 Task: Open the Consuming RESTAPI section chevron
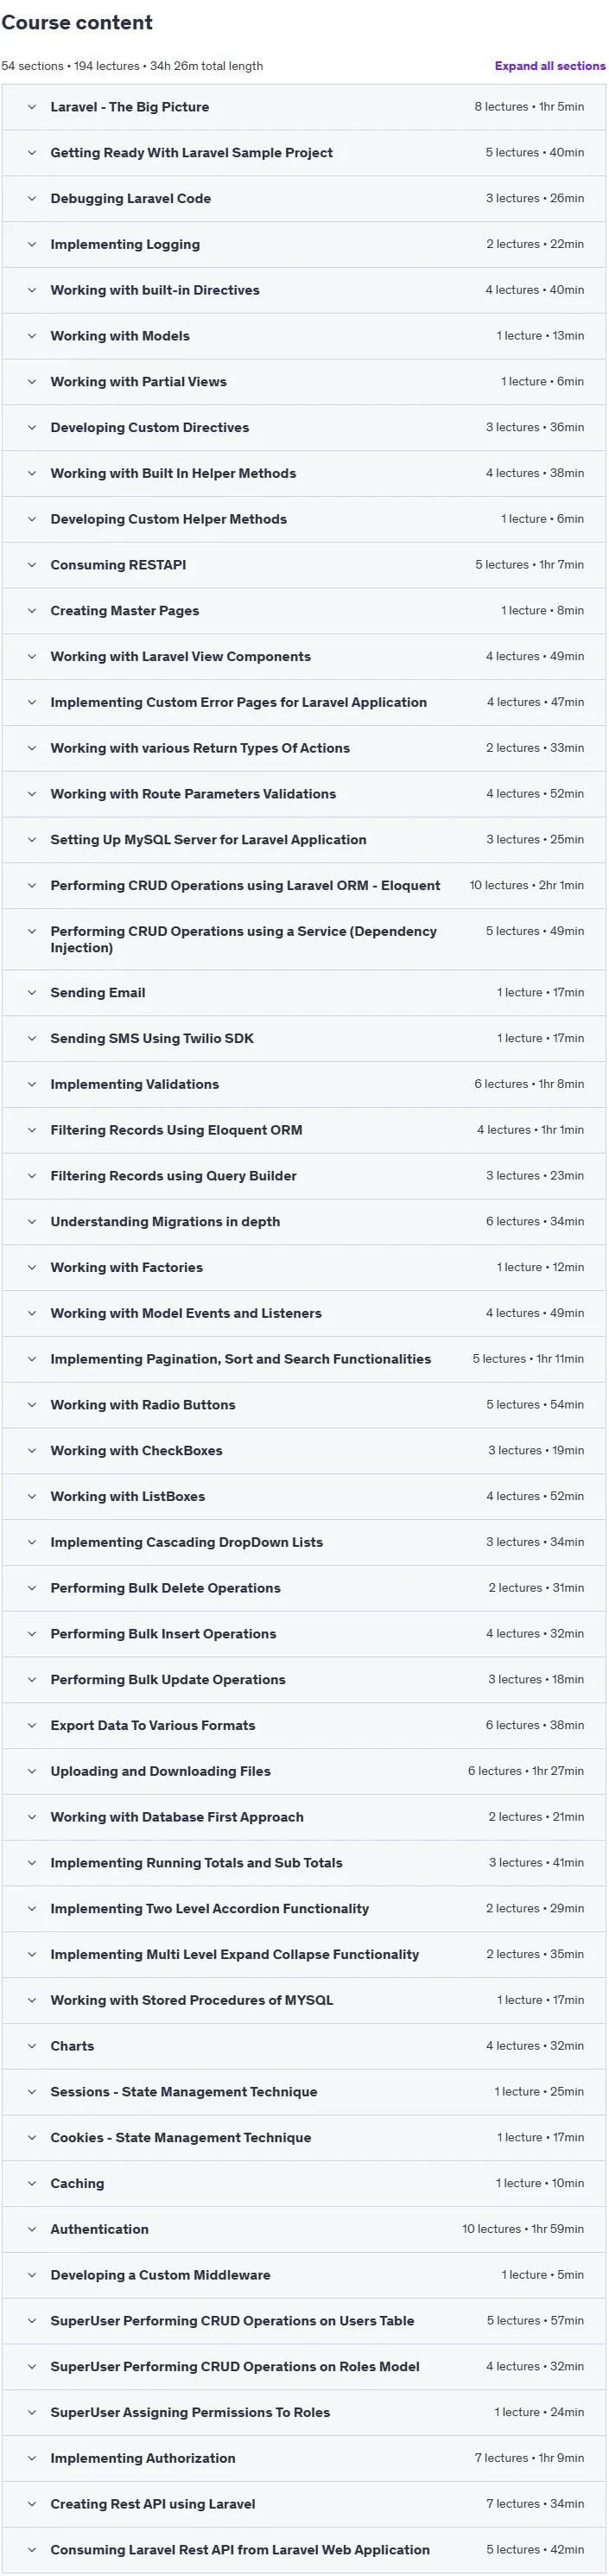(32, 565)
